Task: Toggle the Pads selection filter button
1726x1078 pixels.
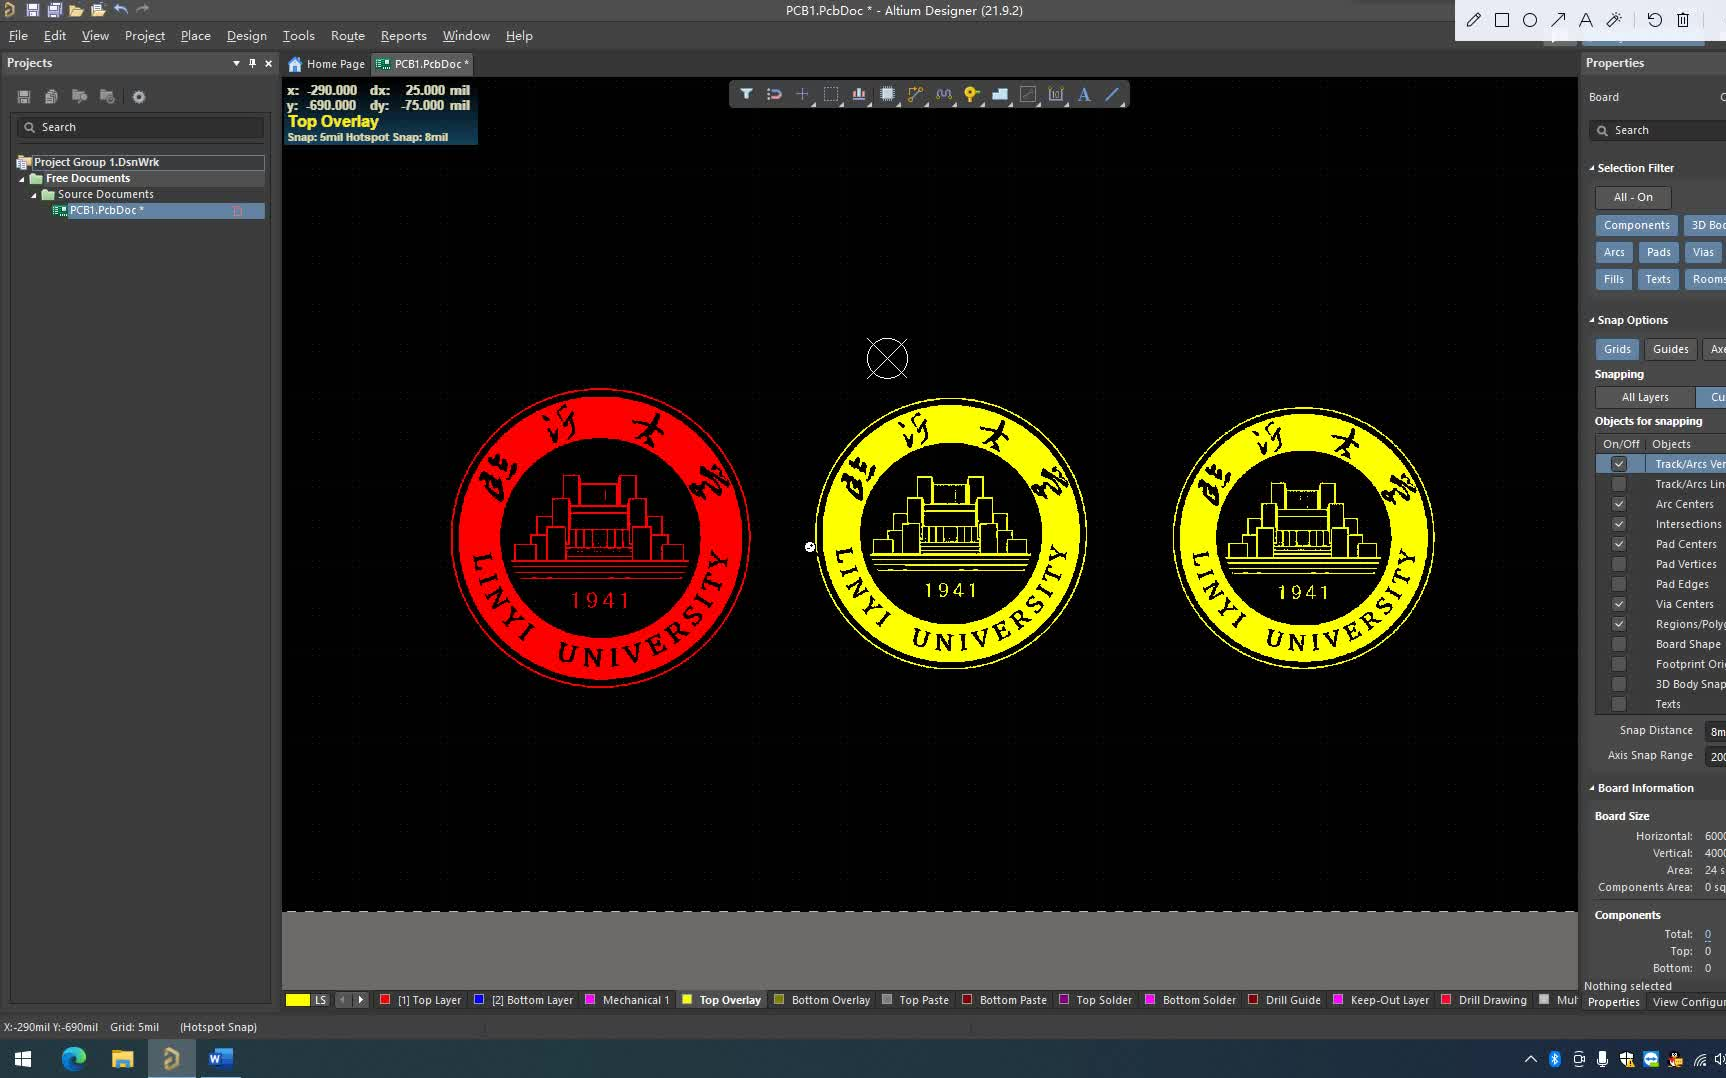Action: pos(1658,252)
